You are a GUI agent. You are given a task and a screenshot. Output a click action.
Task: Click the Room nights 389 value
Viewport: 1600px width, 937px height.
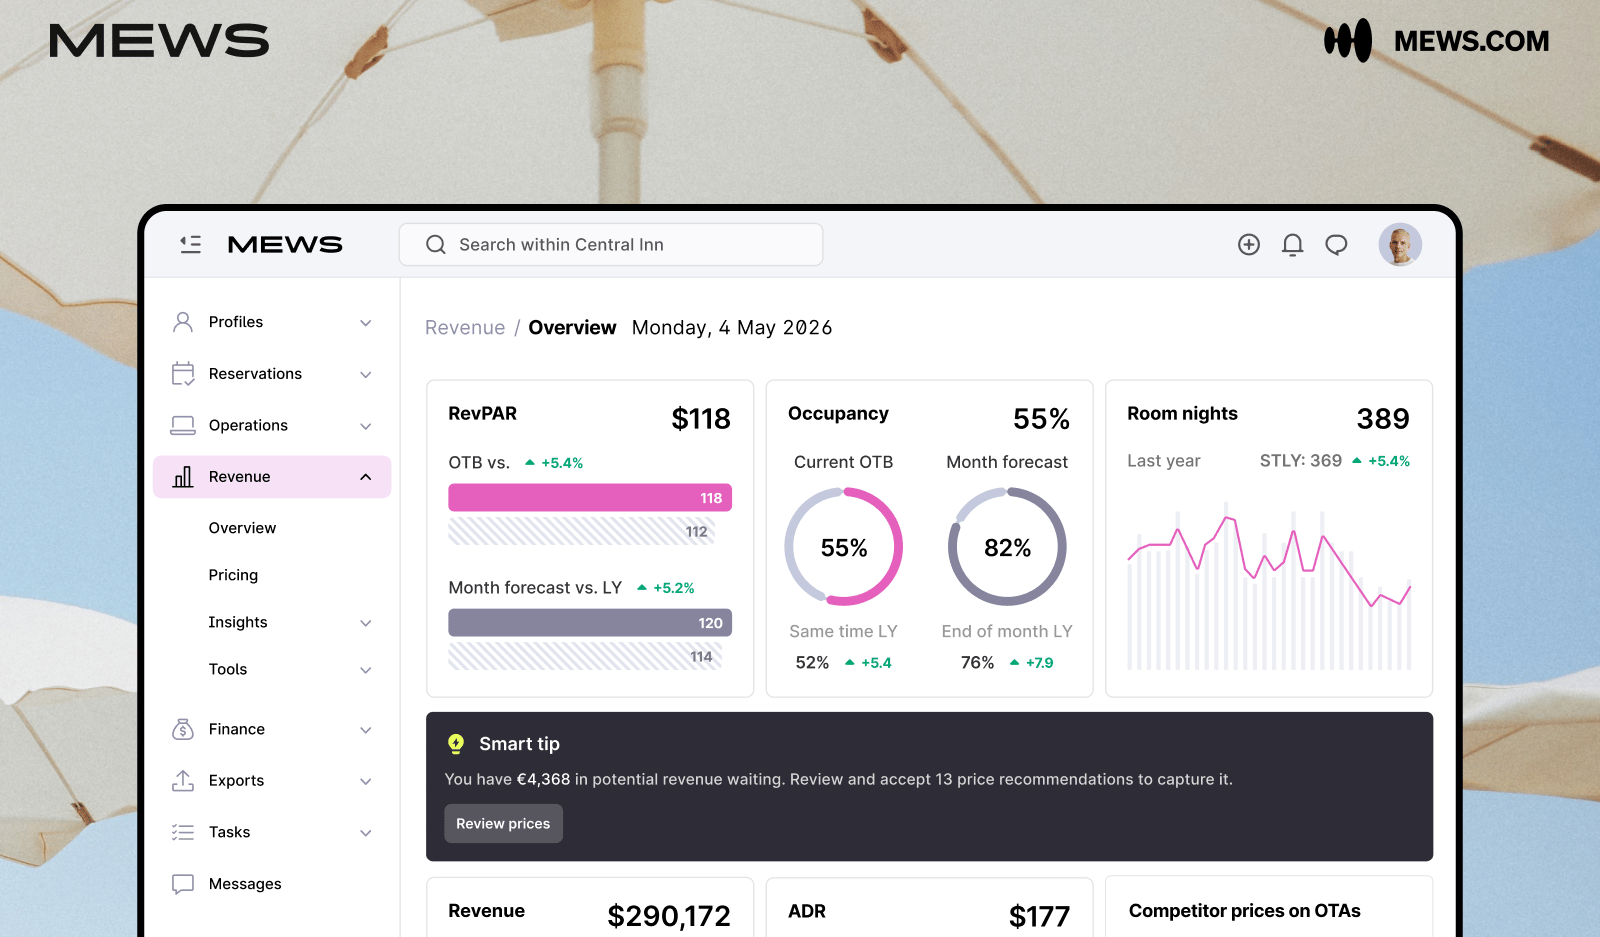[x=1383, y=419]
